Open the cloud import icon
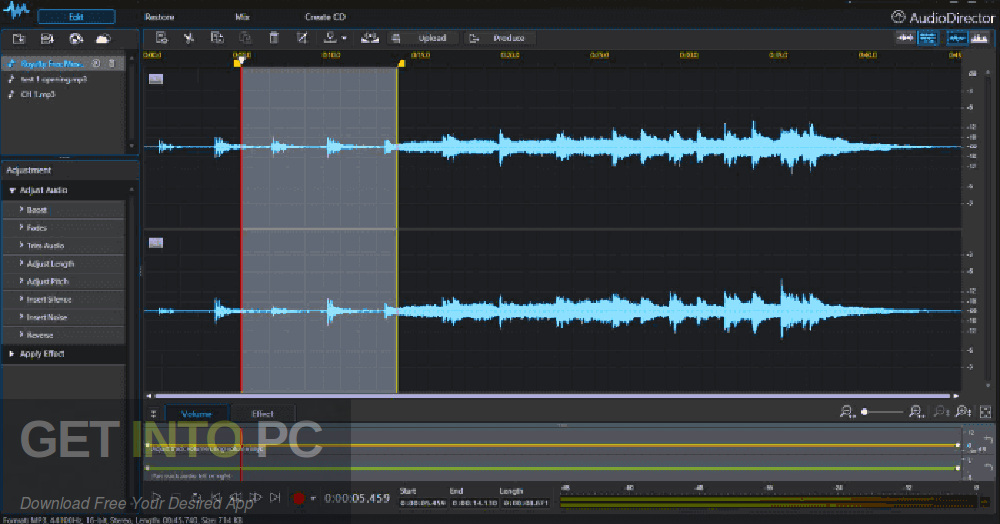The image size is (1000, 524). (x=103, y=39)
